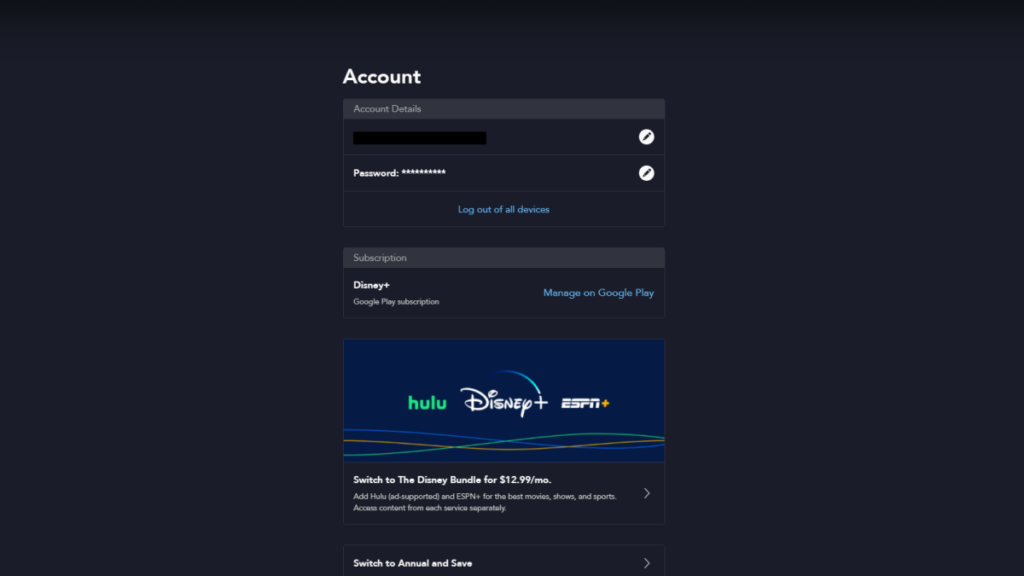The width and height of the screenshot is (1024, 576).
Task: Click the Disney+ logo in the bundle banner
Action: 504,394
